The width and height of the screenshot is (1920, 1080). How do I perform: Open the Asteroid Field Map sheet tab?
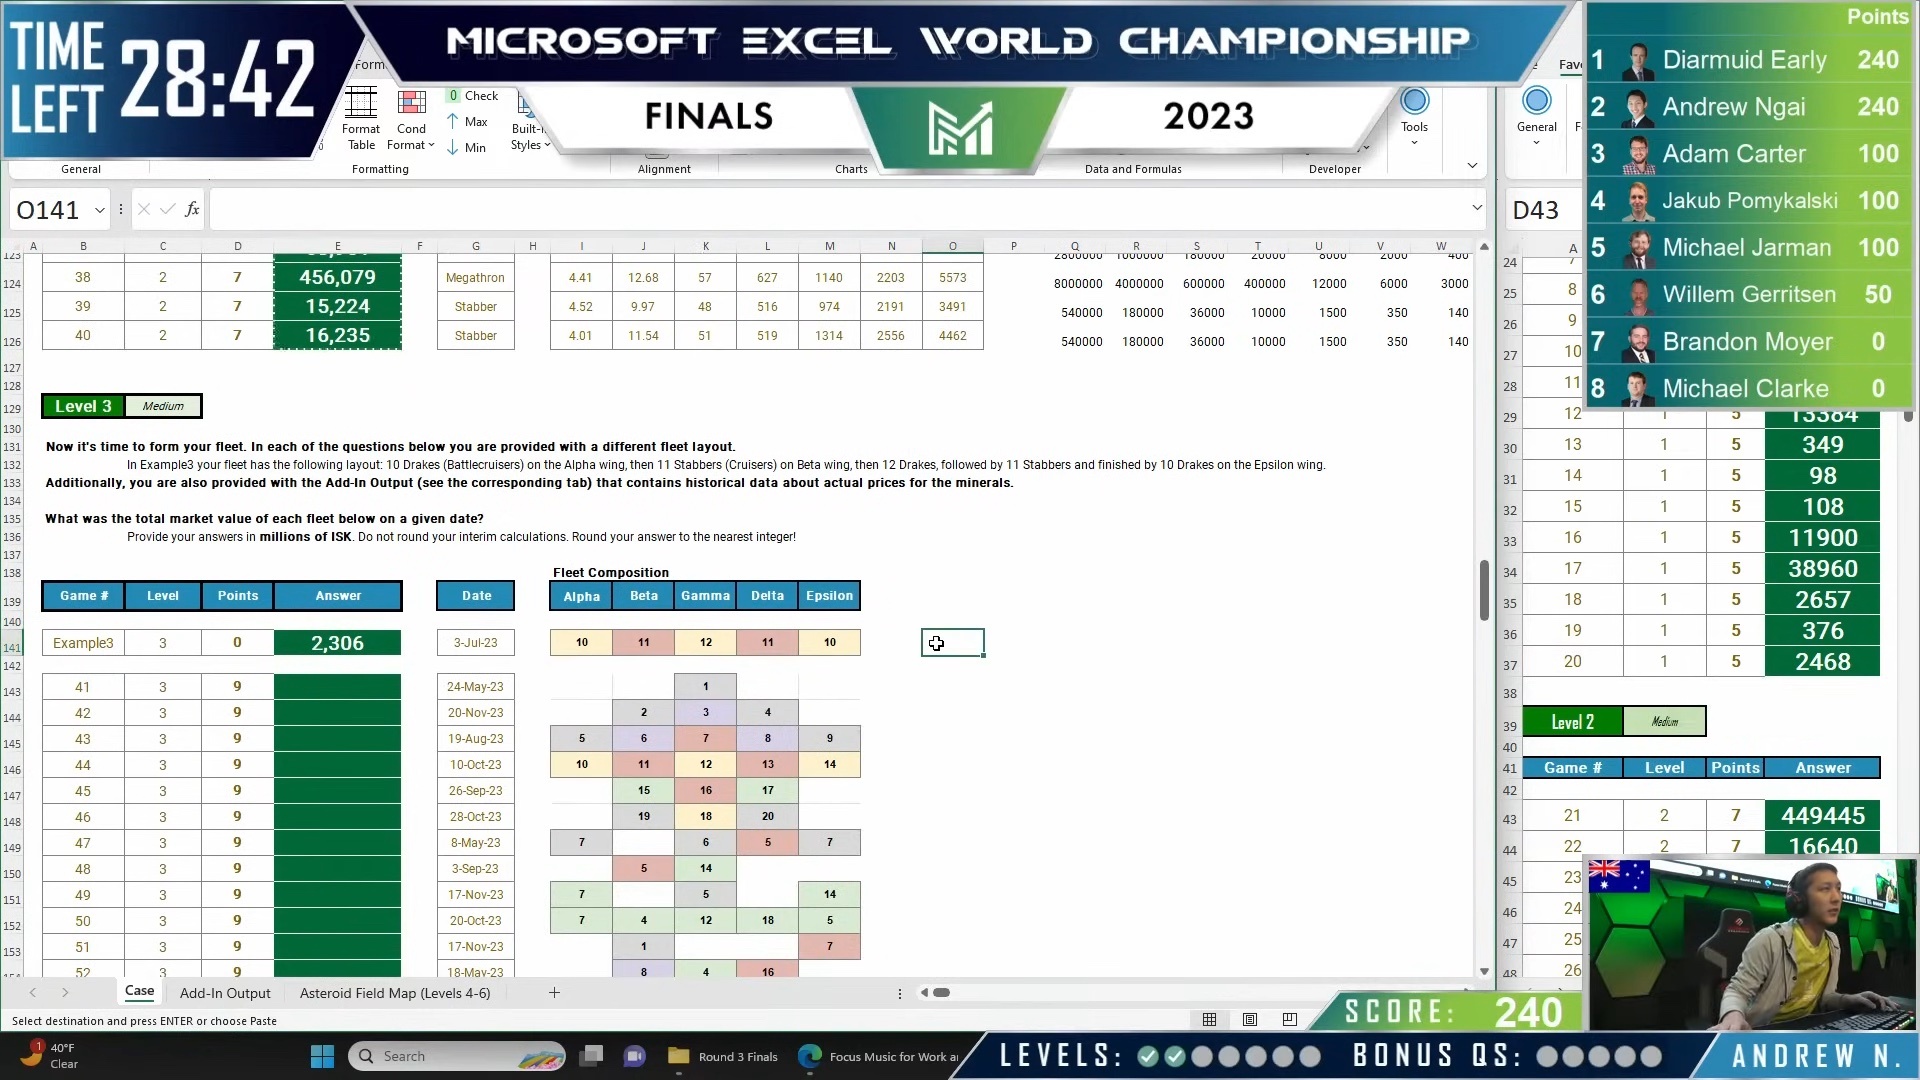coord(395,993)
